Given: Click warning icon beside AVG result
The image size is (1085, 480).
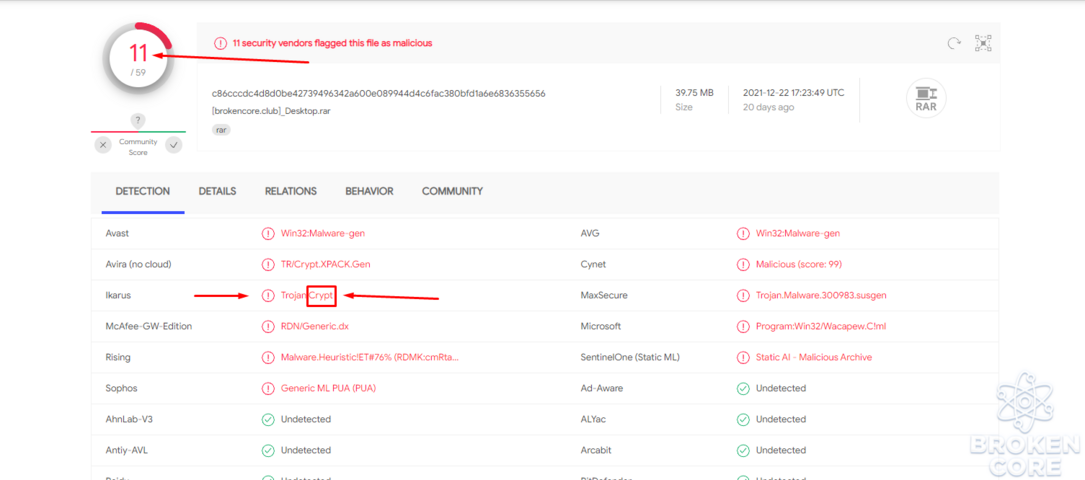Looking at the screenshot, I should click(x=743, y=234).
